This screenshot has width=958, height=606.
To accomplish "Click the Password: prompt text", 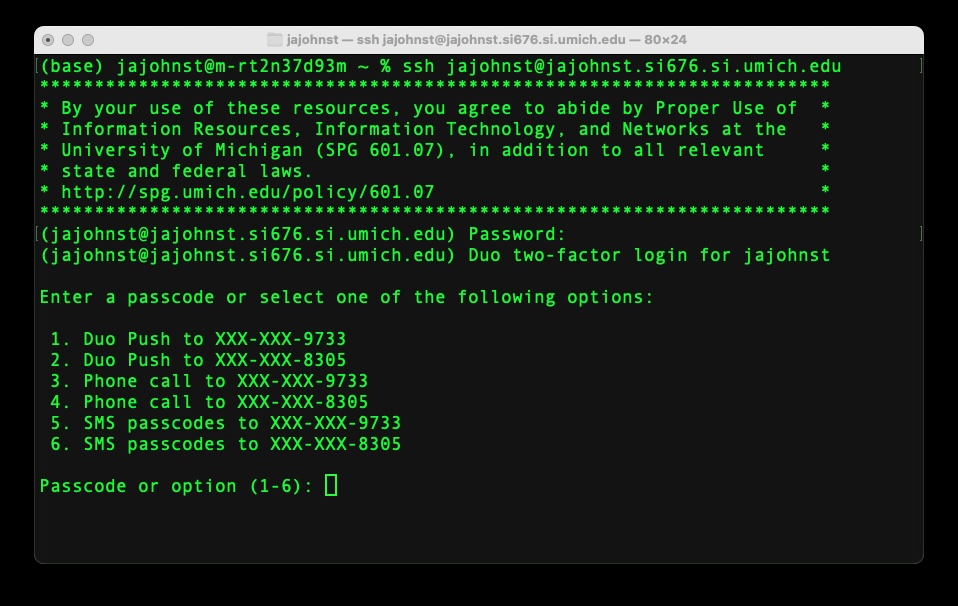I will (517, 234).
